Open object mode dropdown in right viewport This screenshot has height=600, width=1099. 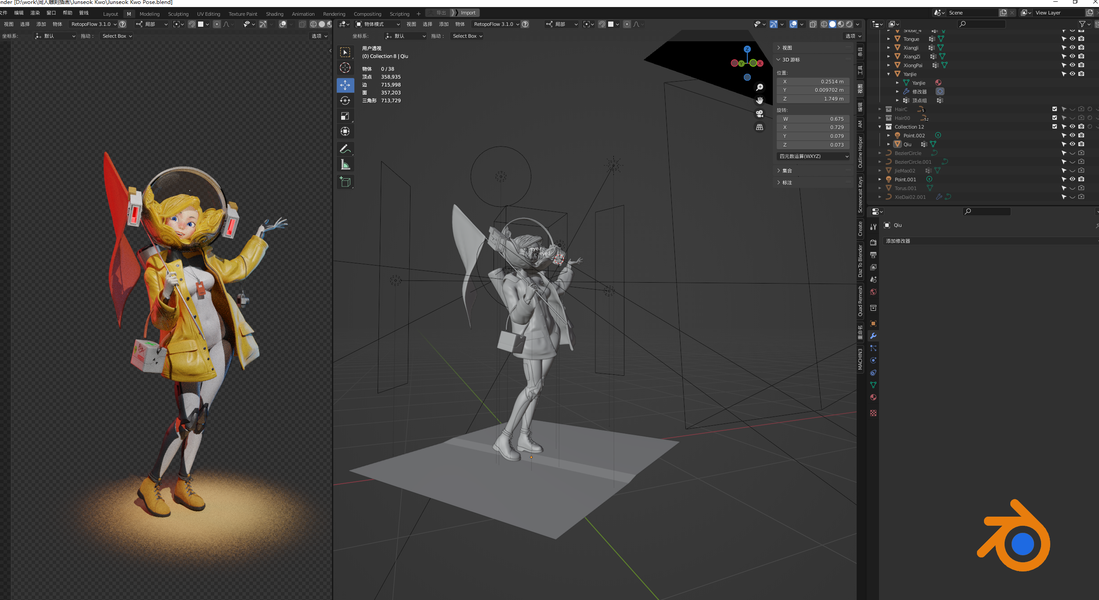pos(377,24)
